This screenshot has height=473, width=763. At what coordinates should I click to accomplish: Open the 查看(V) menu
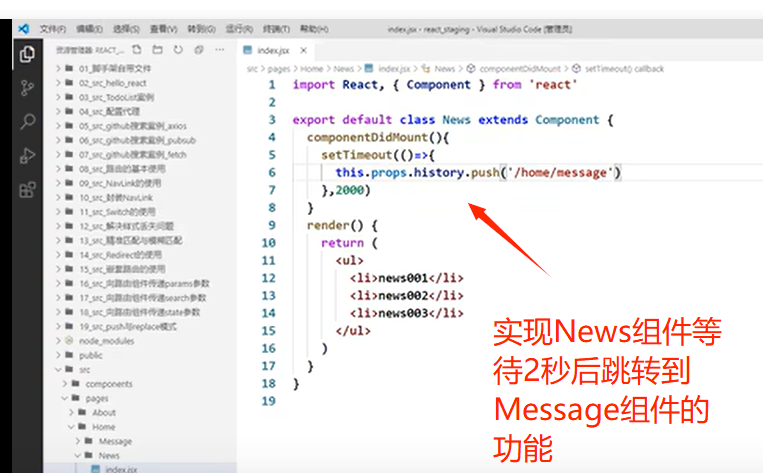coord(164,29)
